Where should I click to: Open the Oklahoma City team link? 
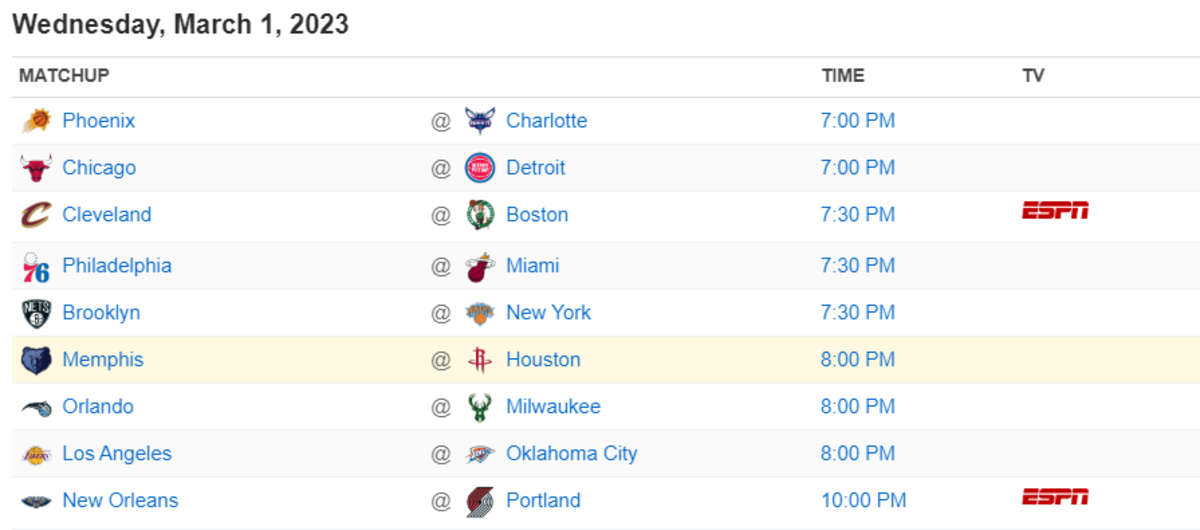coord(572,453)
